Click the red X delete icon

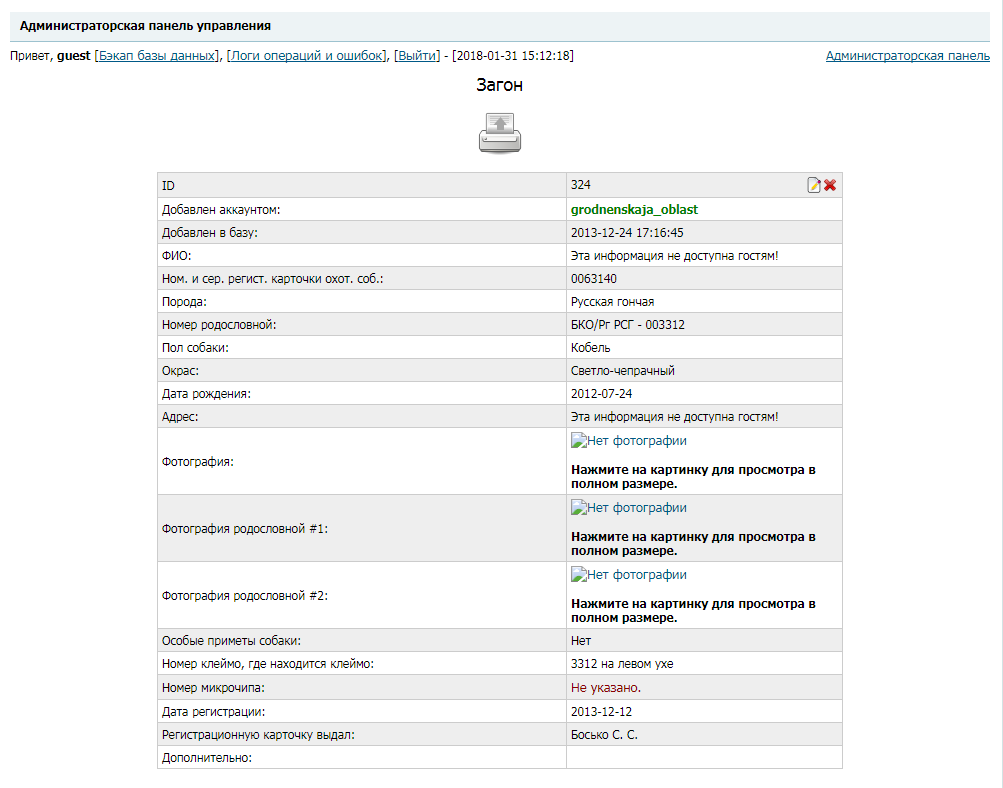(x=830, y=185)
